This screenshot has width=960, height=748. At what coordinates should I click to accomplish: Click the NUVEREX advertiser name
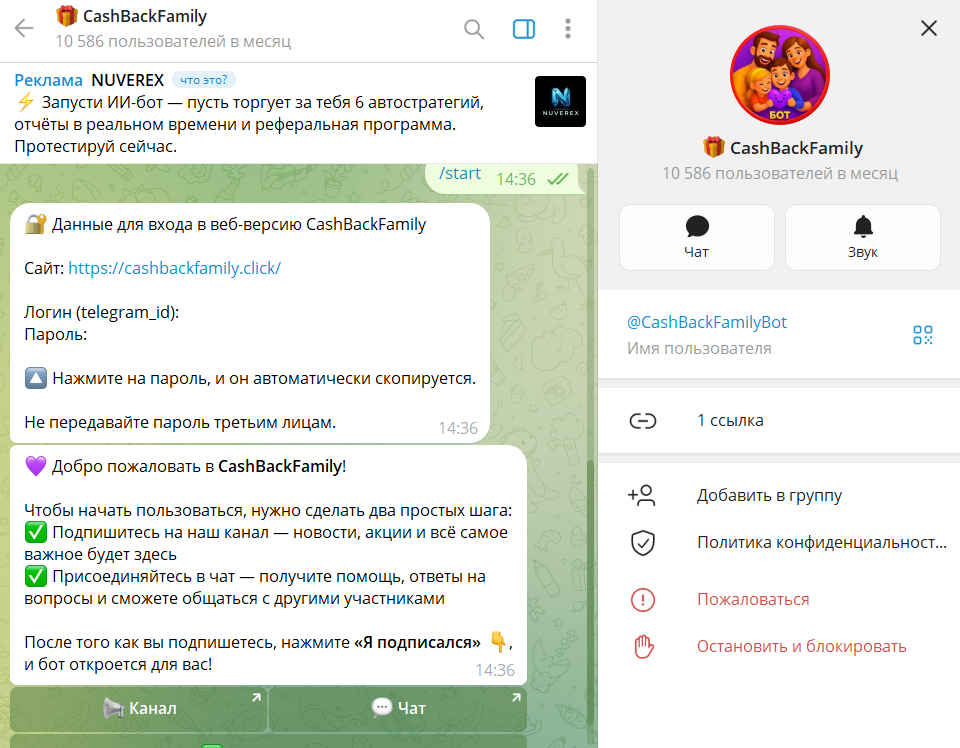pos(128,80)
